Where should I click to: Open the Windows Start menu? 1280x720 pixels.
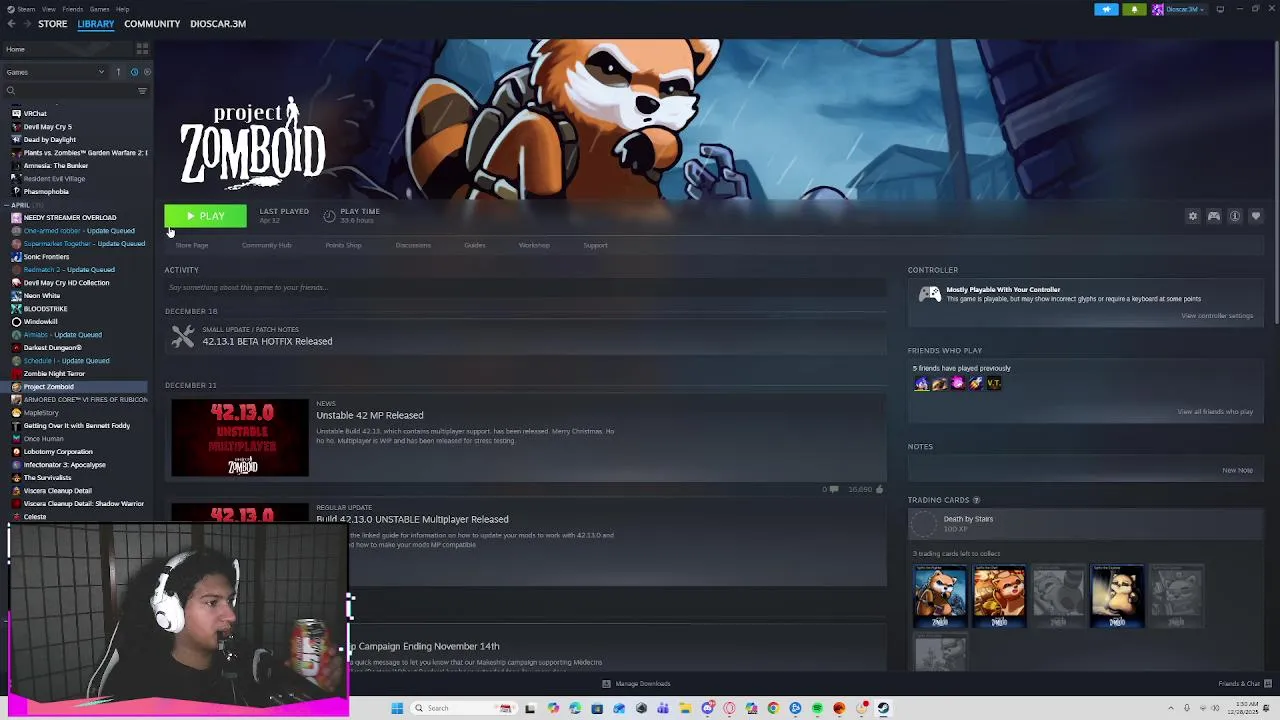pos(397,708)
